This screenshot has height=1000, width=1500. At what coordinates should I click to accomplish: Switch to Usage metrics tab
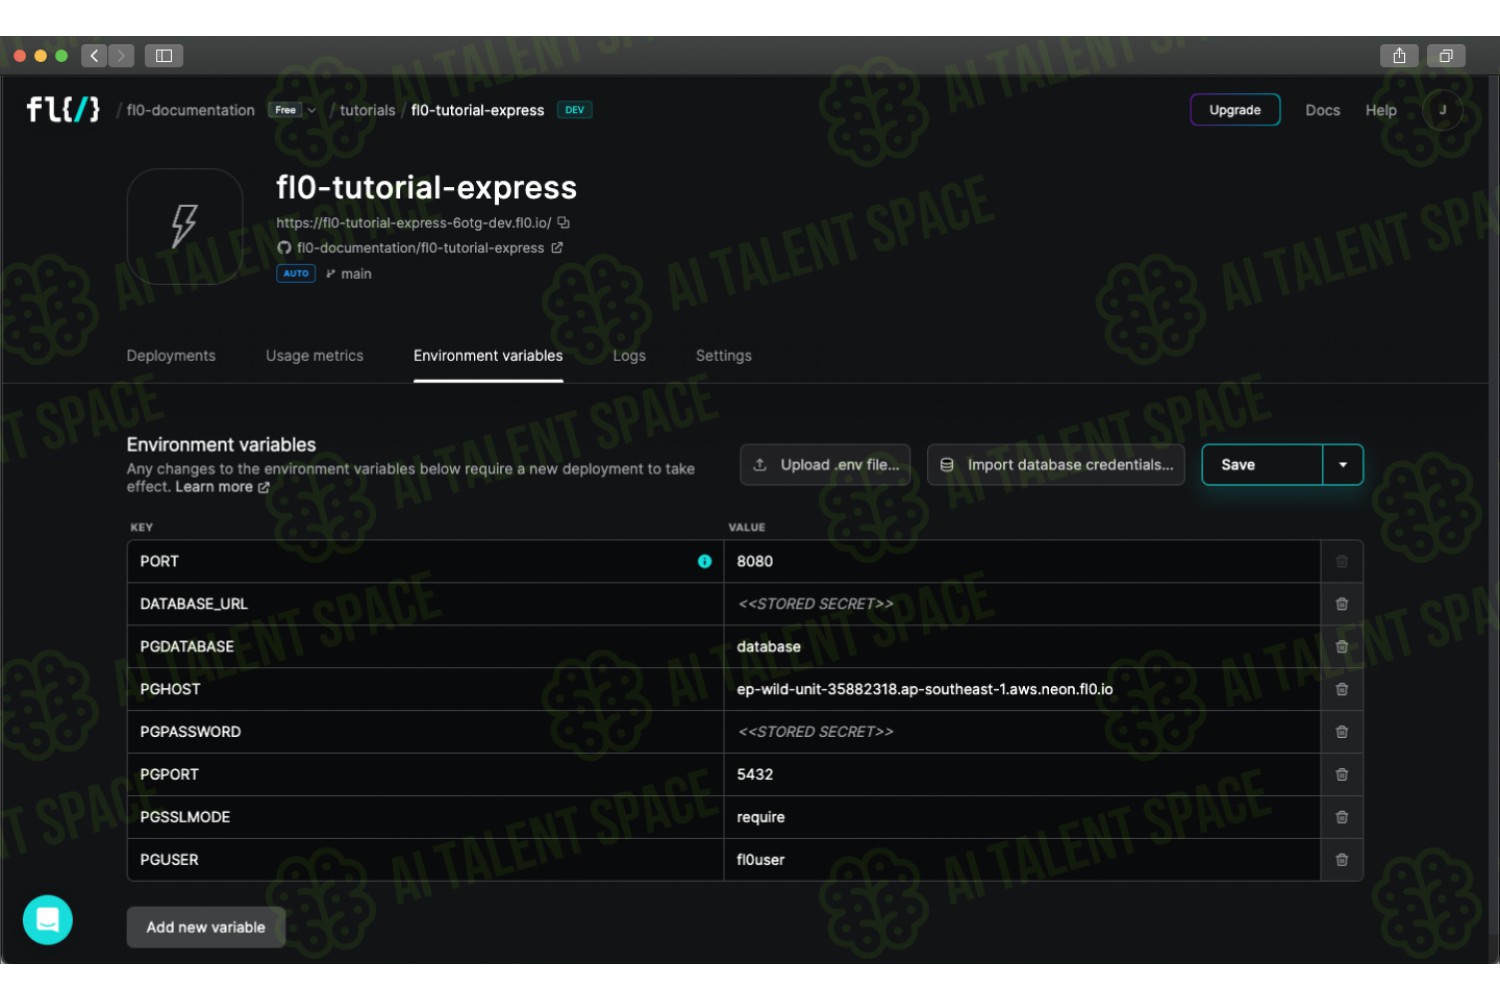pos(314,355)
